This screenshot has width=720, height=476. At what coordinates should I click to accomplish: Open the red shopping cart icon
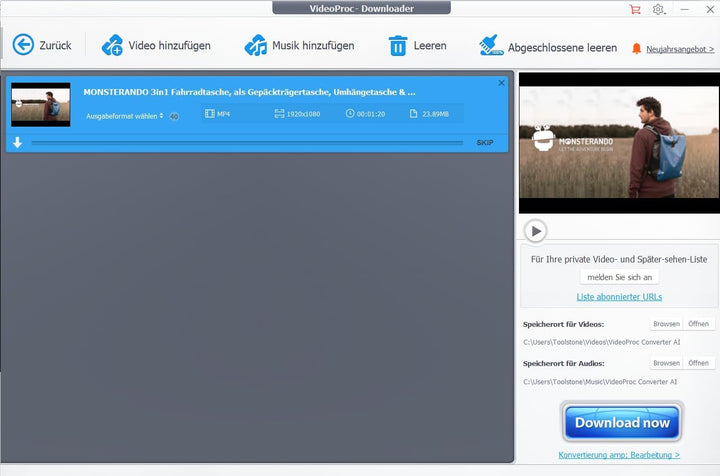pos(635,9)
